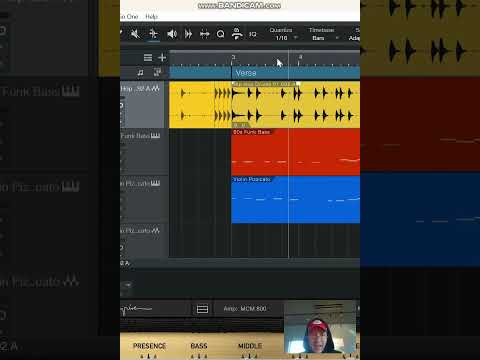Select the Bend tool in toolbar
Viewport: 480px width, 360px height.
(x=153, y=34)
